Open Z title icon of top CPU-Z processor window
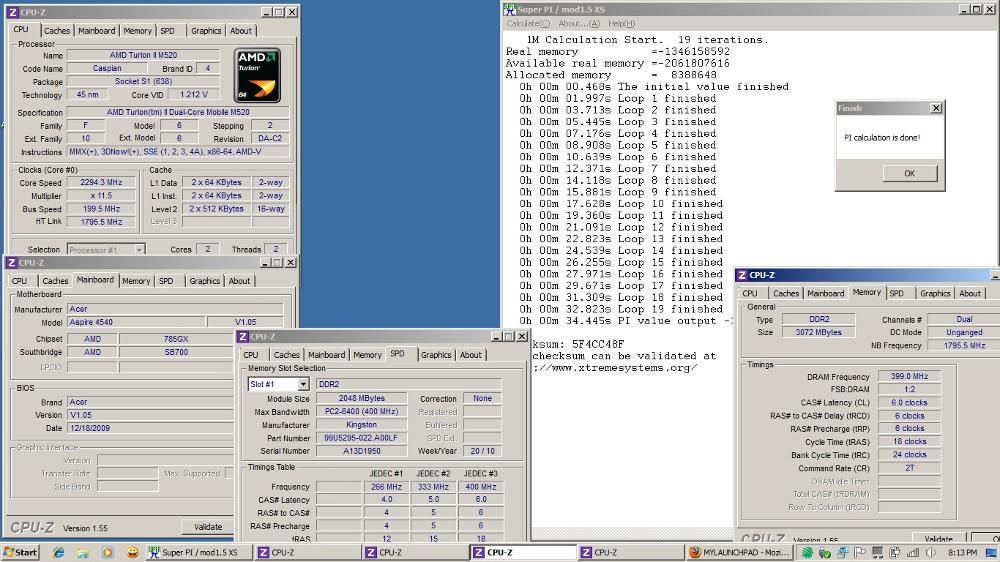This screenshot has width=1000, height=562. click(x=13, y=12)
